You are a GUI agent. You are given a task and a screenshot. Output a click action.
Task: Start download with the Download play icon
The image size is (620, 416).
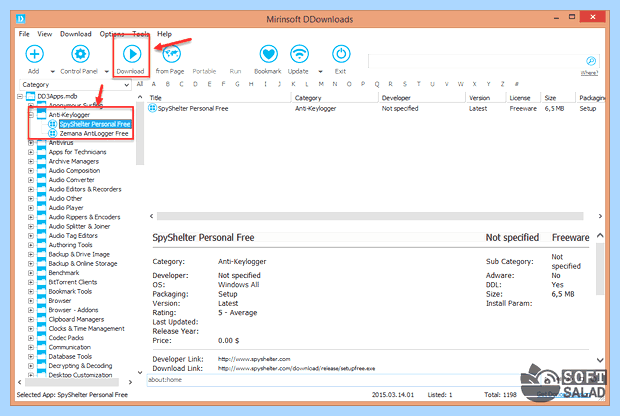click(132, 54)
